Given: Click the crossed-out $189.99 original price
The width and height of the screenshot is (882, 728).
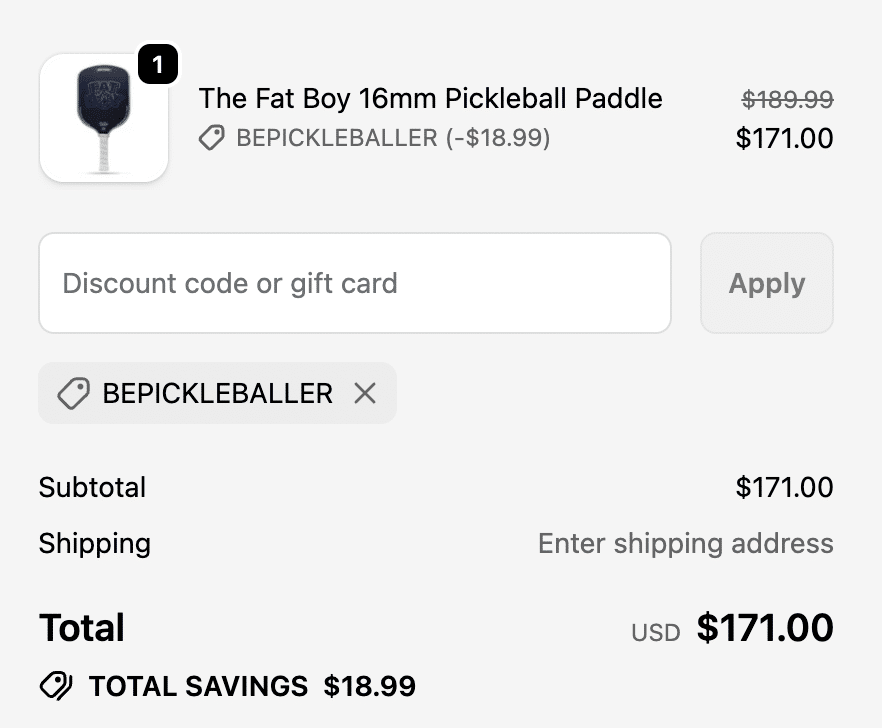Looking at the screenshot, I should click(x=787, y=99).
